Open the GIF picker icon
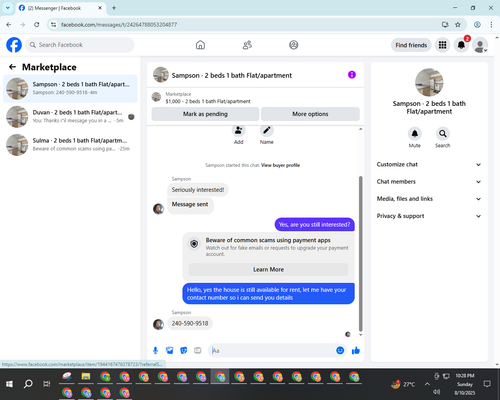This screenshot has width=500, height=400. tap(198, 350)
